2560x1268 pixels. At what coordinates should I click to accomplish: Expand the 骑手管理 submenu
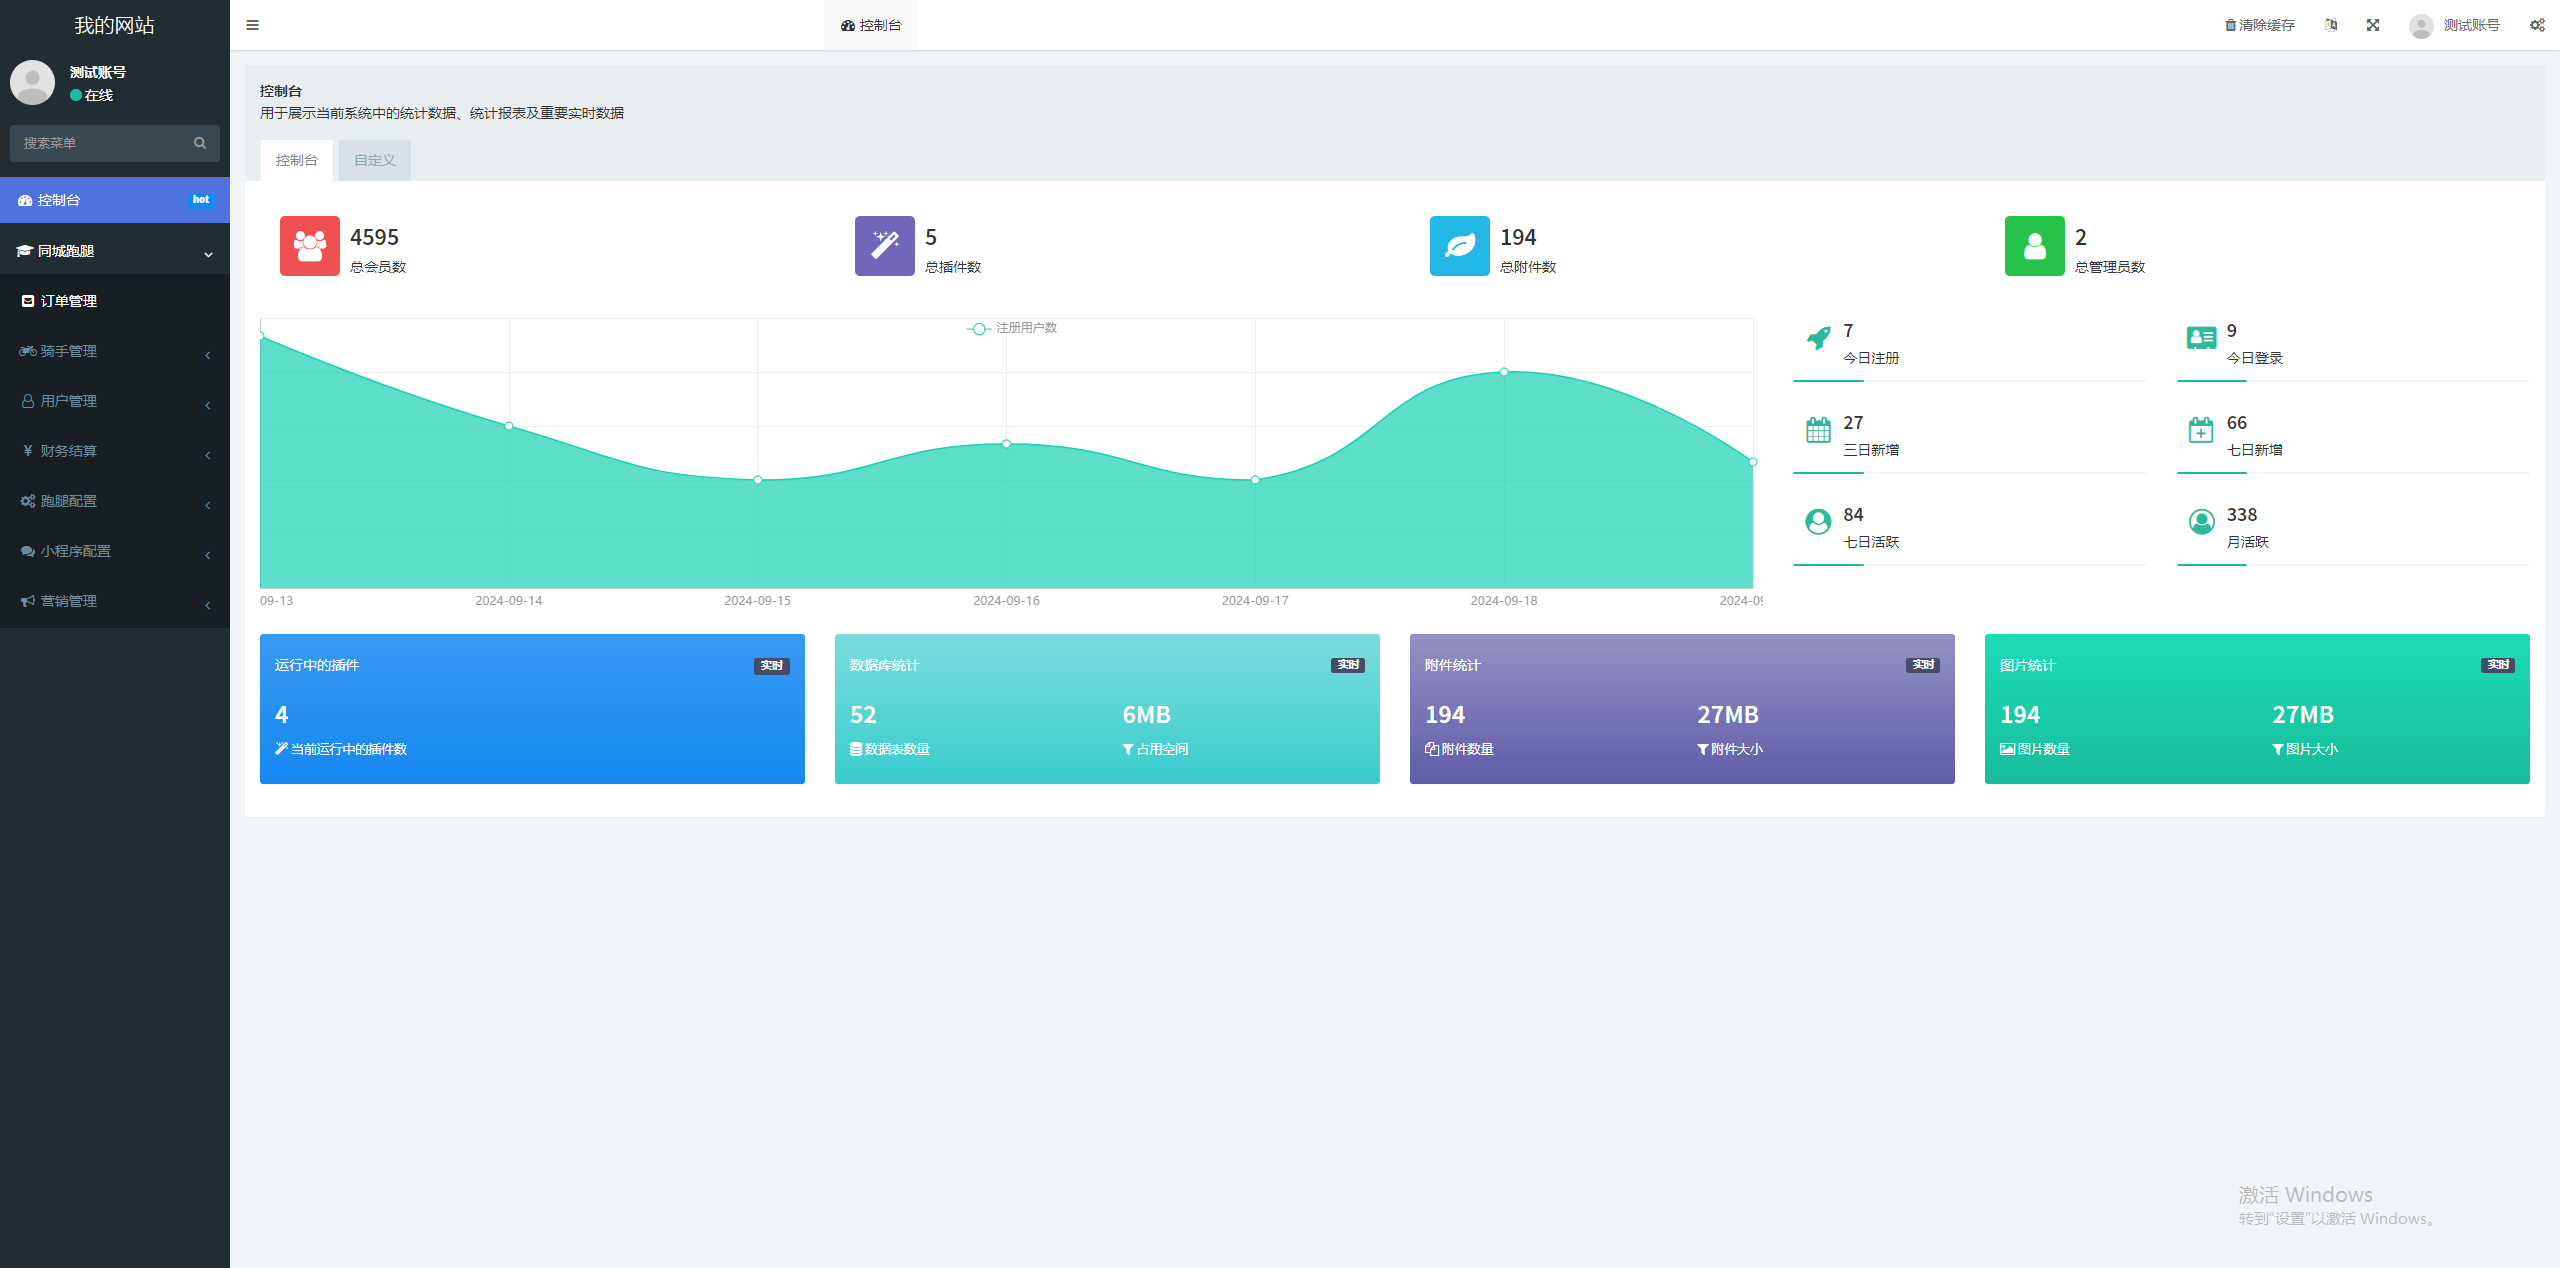click(x=114, y=351)
